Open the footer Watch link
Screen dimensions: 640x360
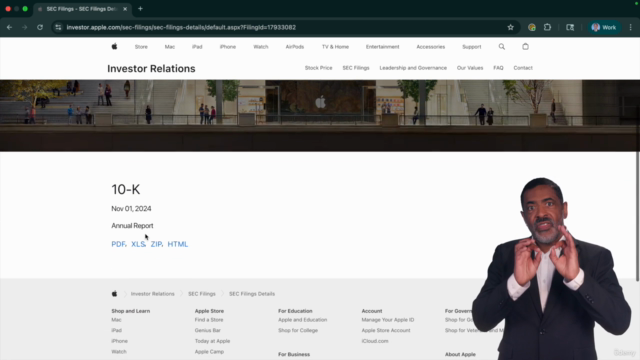click(119, 352)
